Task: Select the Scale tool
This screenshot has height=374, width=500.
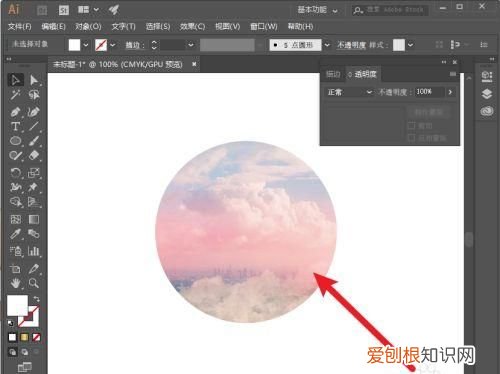Action: click(x=34, y=173)
